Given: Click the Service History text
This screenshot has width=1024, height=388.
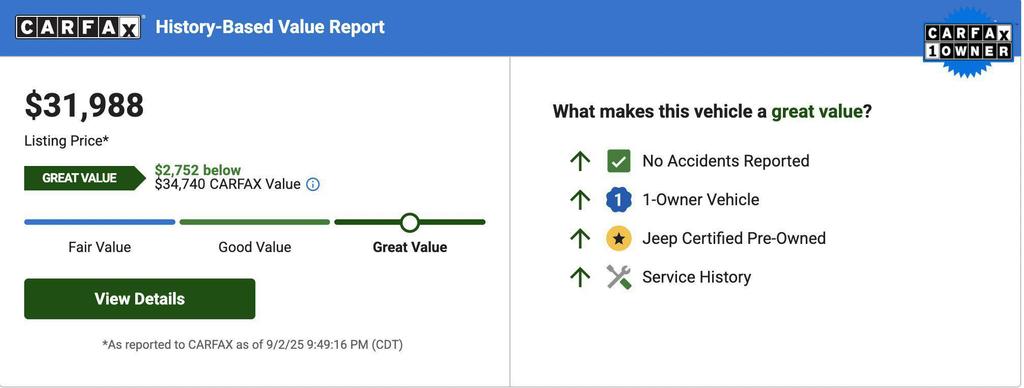Looking at the screenshot, I should point(697,277).
